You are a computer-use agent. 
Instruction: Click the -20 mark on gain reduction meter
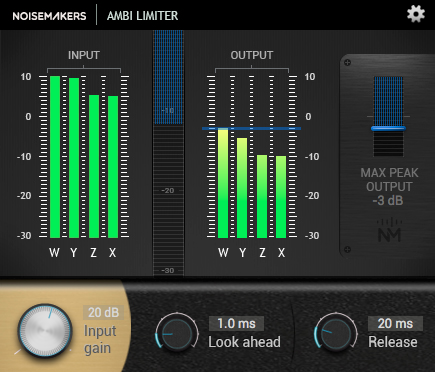click(x=168, y=191)
